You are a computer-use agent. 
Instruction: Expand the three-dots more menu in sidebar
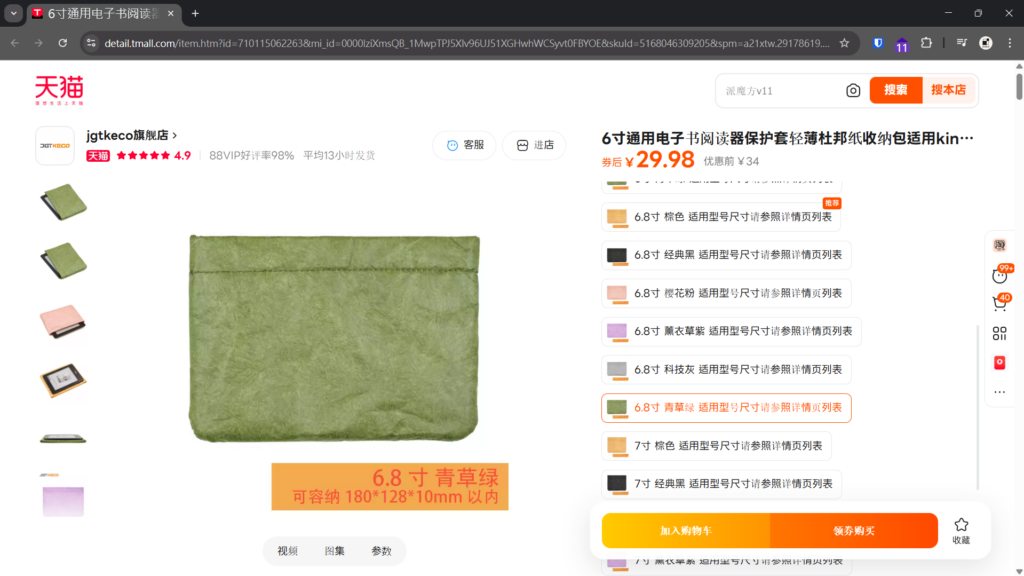click(999, 391)
